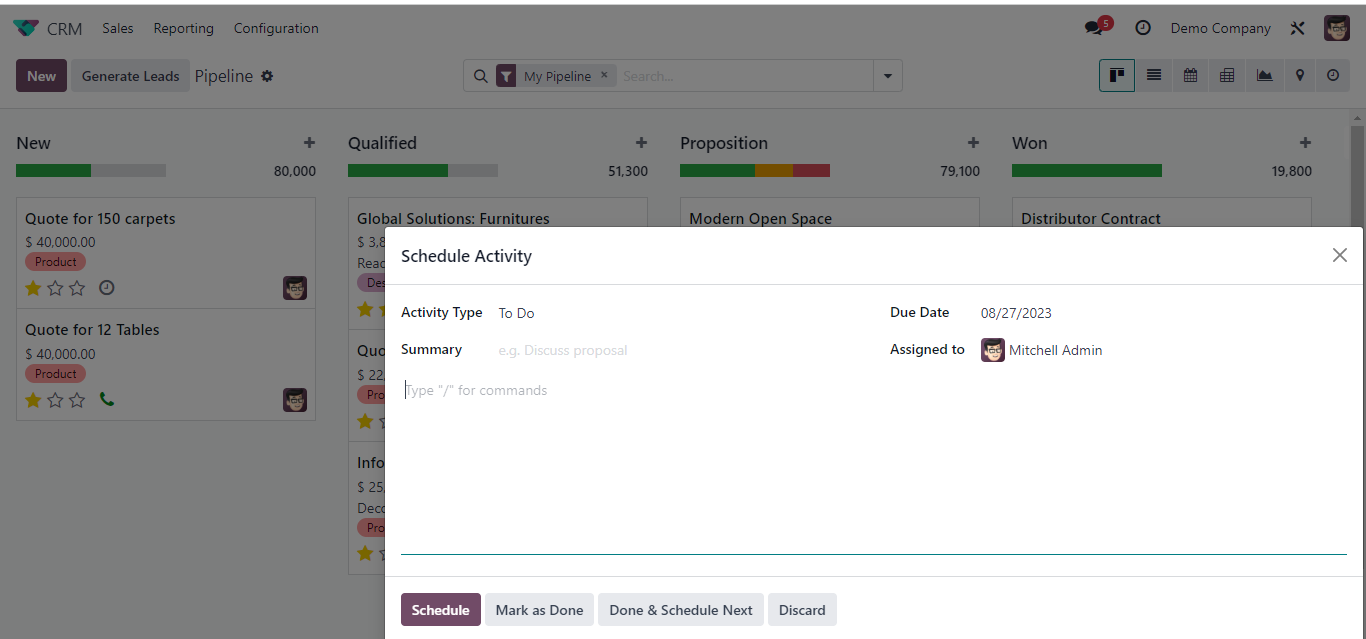
Task: Switch to pivot table view
Action: point(1227,75)
